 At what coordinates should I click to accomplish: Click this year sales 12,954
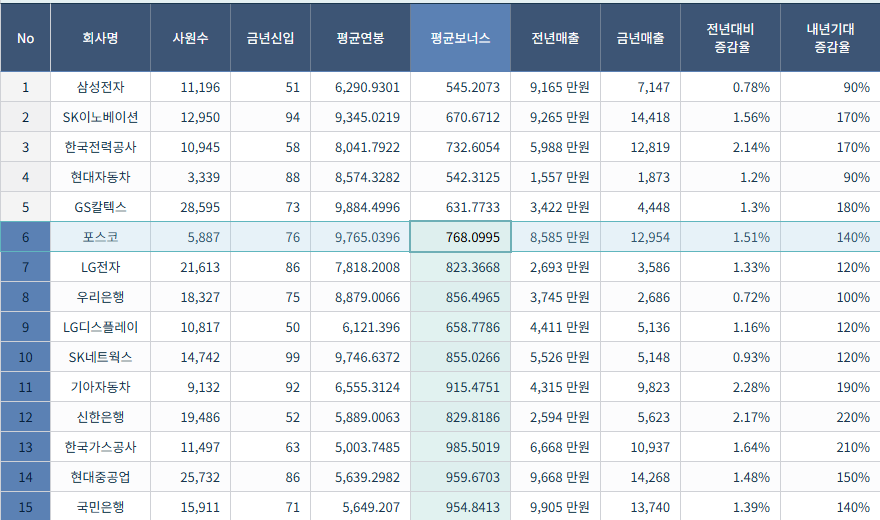click(x=640, y=237)
